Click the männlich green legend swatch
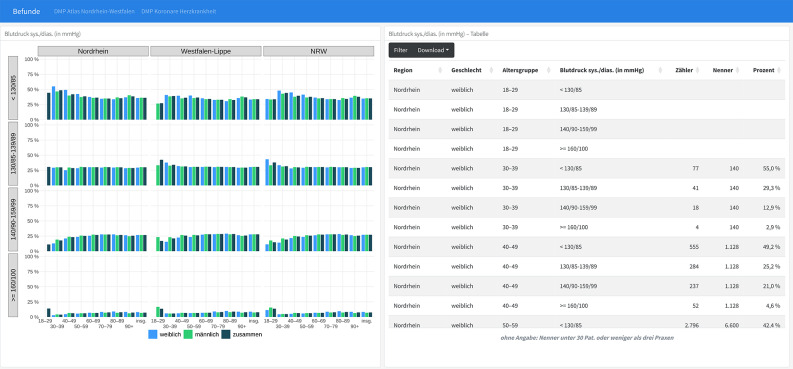The width and height of the screenshot is (793, 369). click(189, 334)
